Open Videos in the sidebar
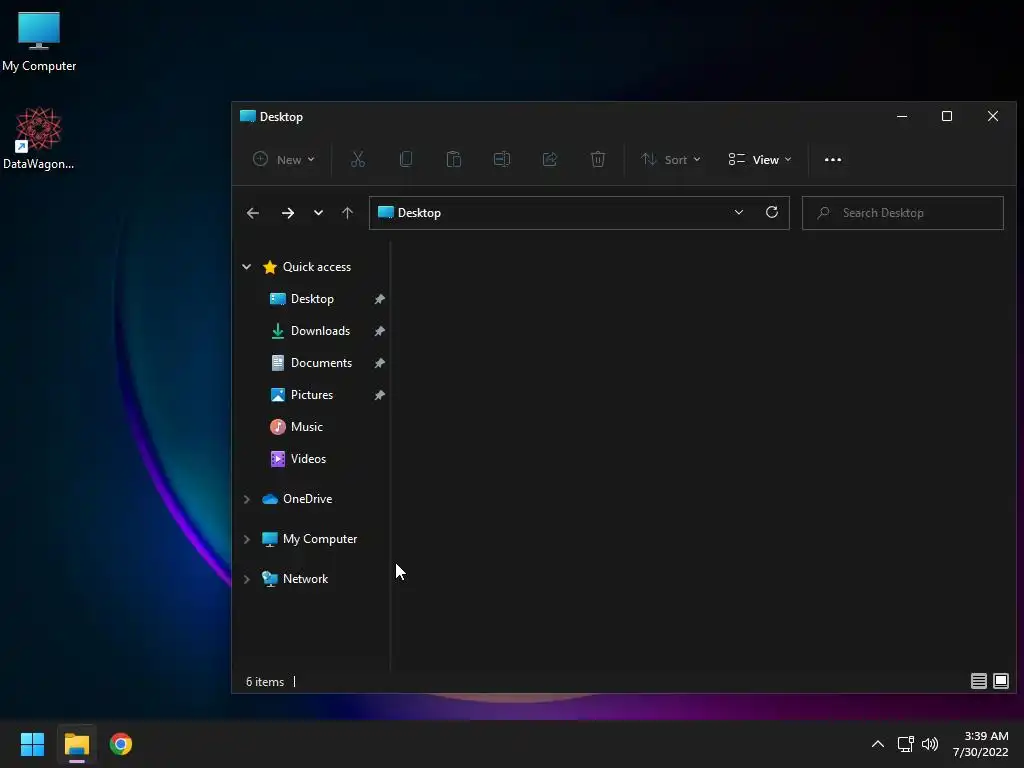 (308, 459)
